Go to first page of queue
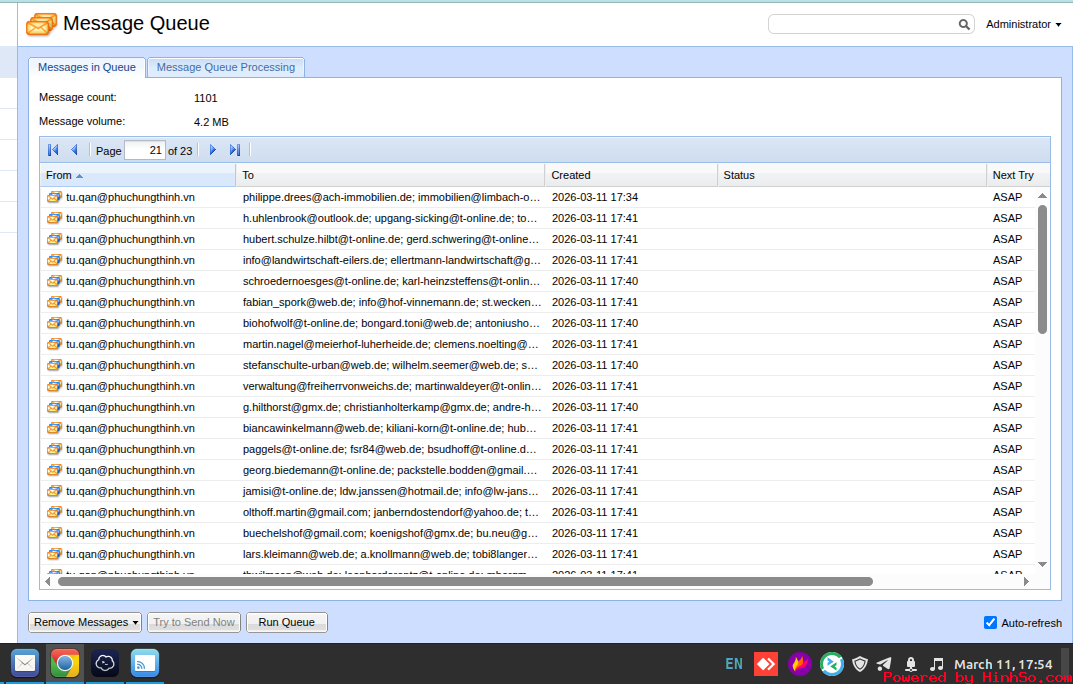 53,150
